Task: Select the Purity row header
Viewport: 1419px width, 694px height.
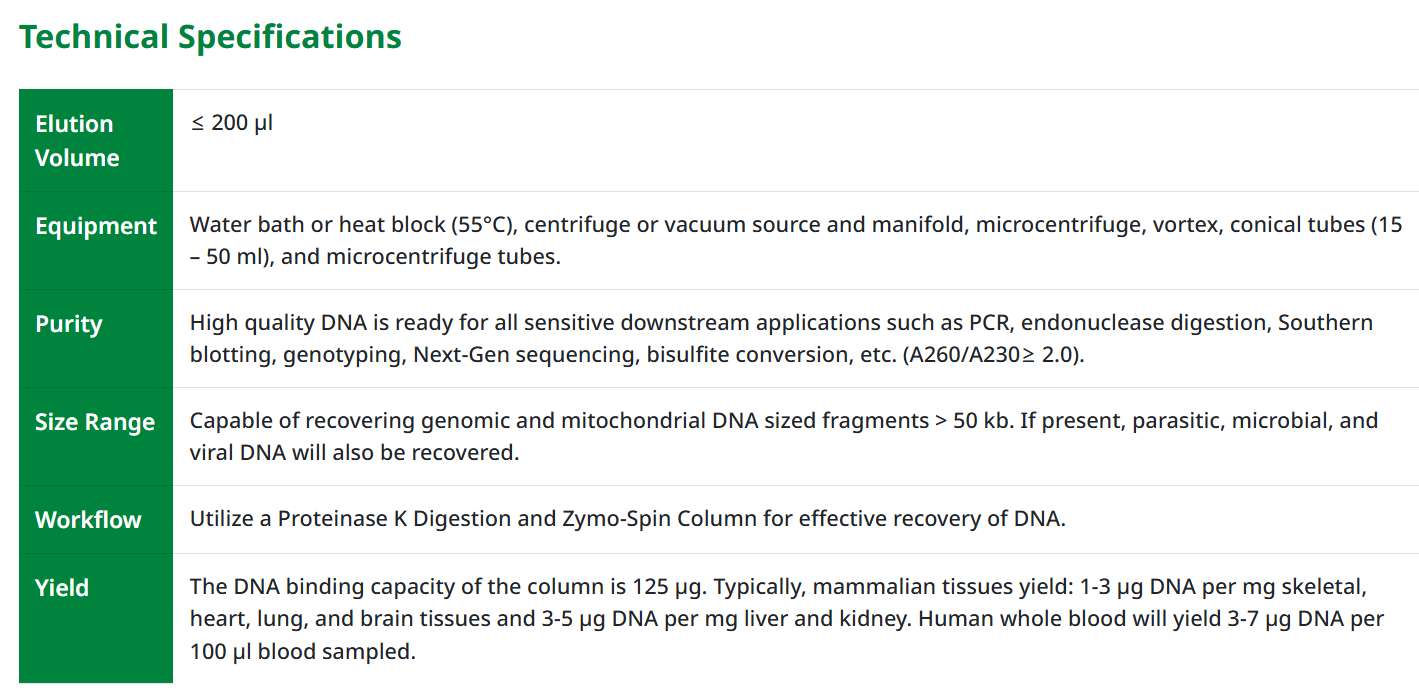Action: [x=69, y=324]
